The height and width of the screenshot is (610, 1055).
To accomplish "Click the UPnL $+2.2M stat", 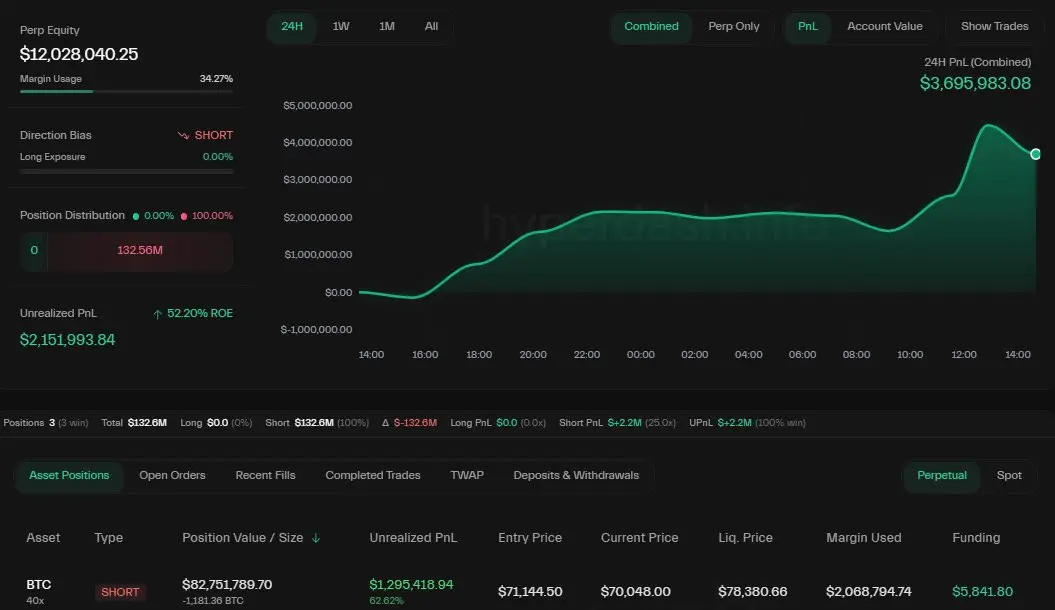I will [747, 423].
